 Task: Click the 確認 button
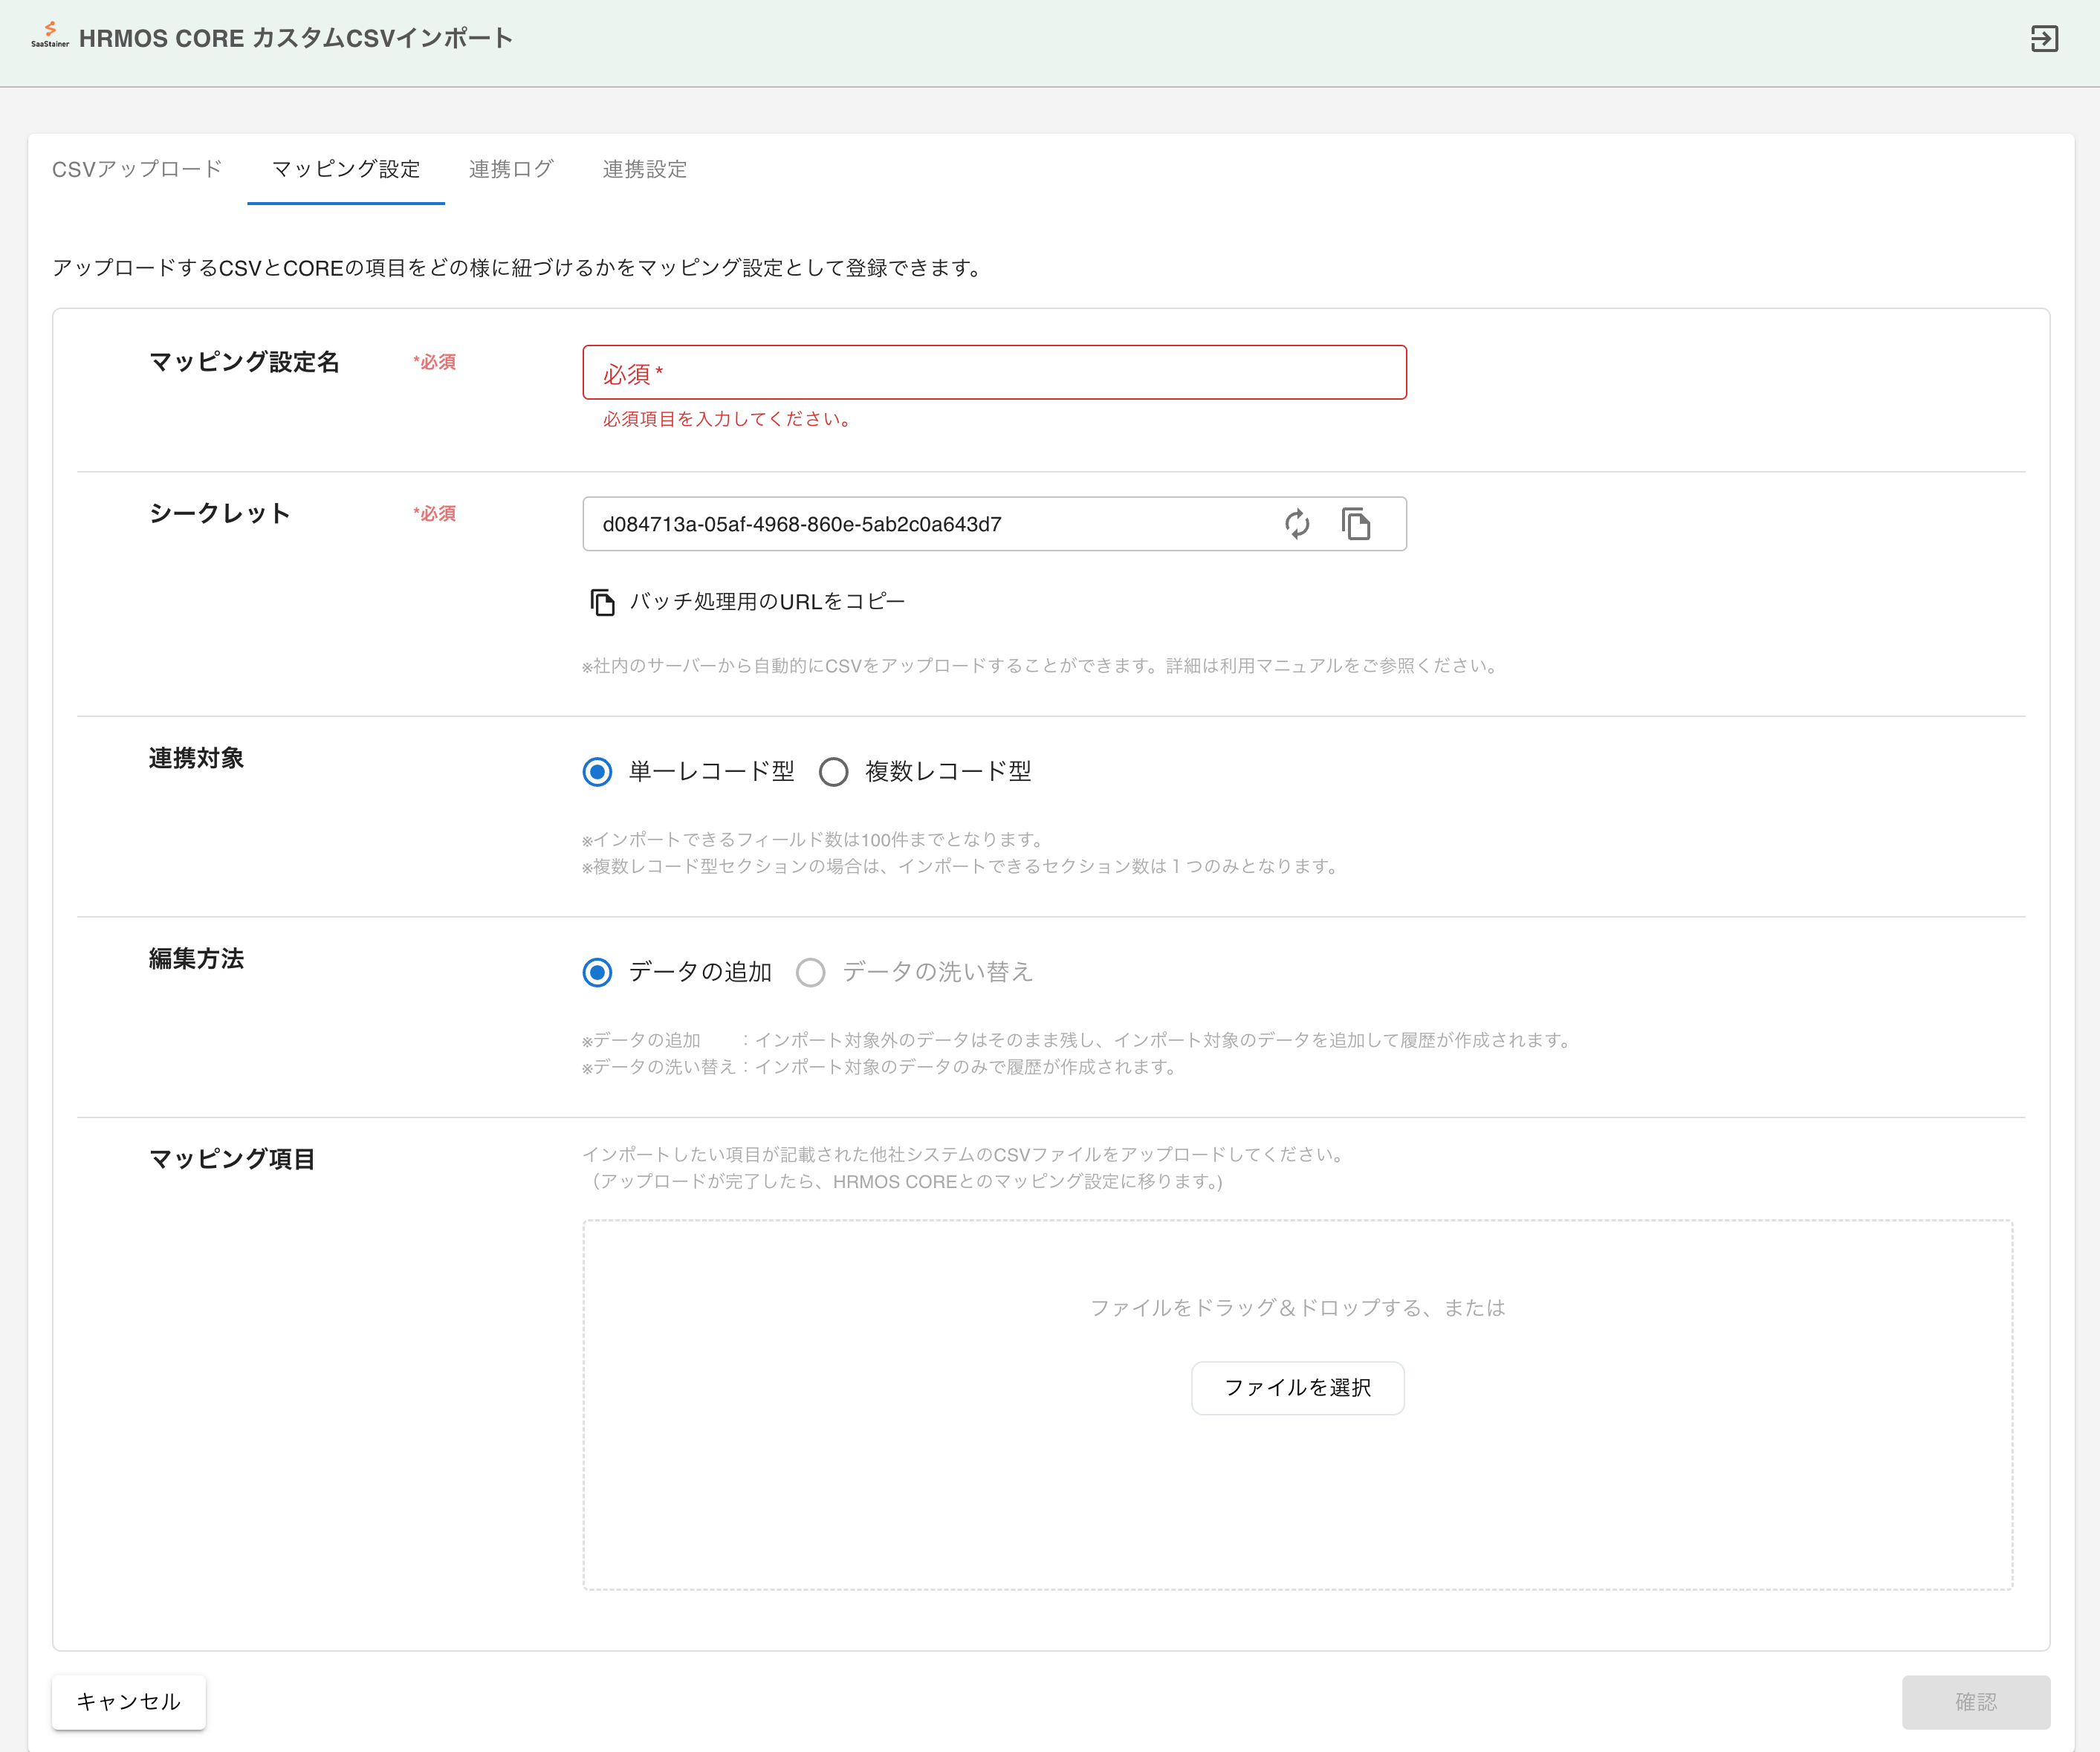point(1975,1701)
